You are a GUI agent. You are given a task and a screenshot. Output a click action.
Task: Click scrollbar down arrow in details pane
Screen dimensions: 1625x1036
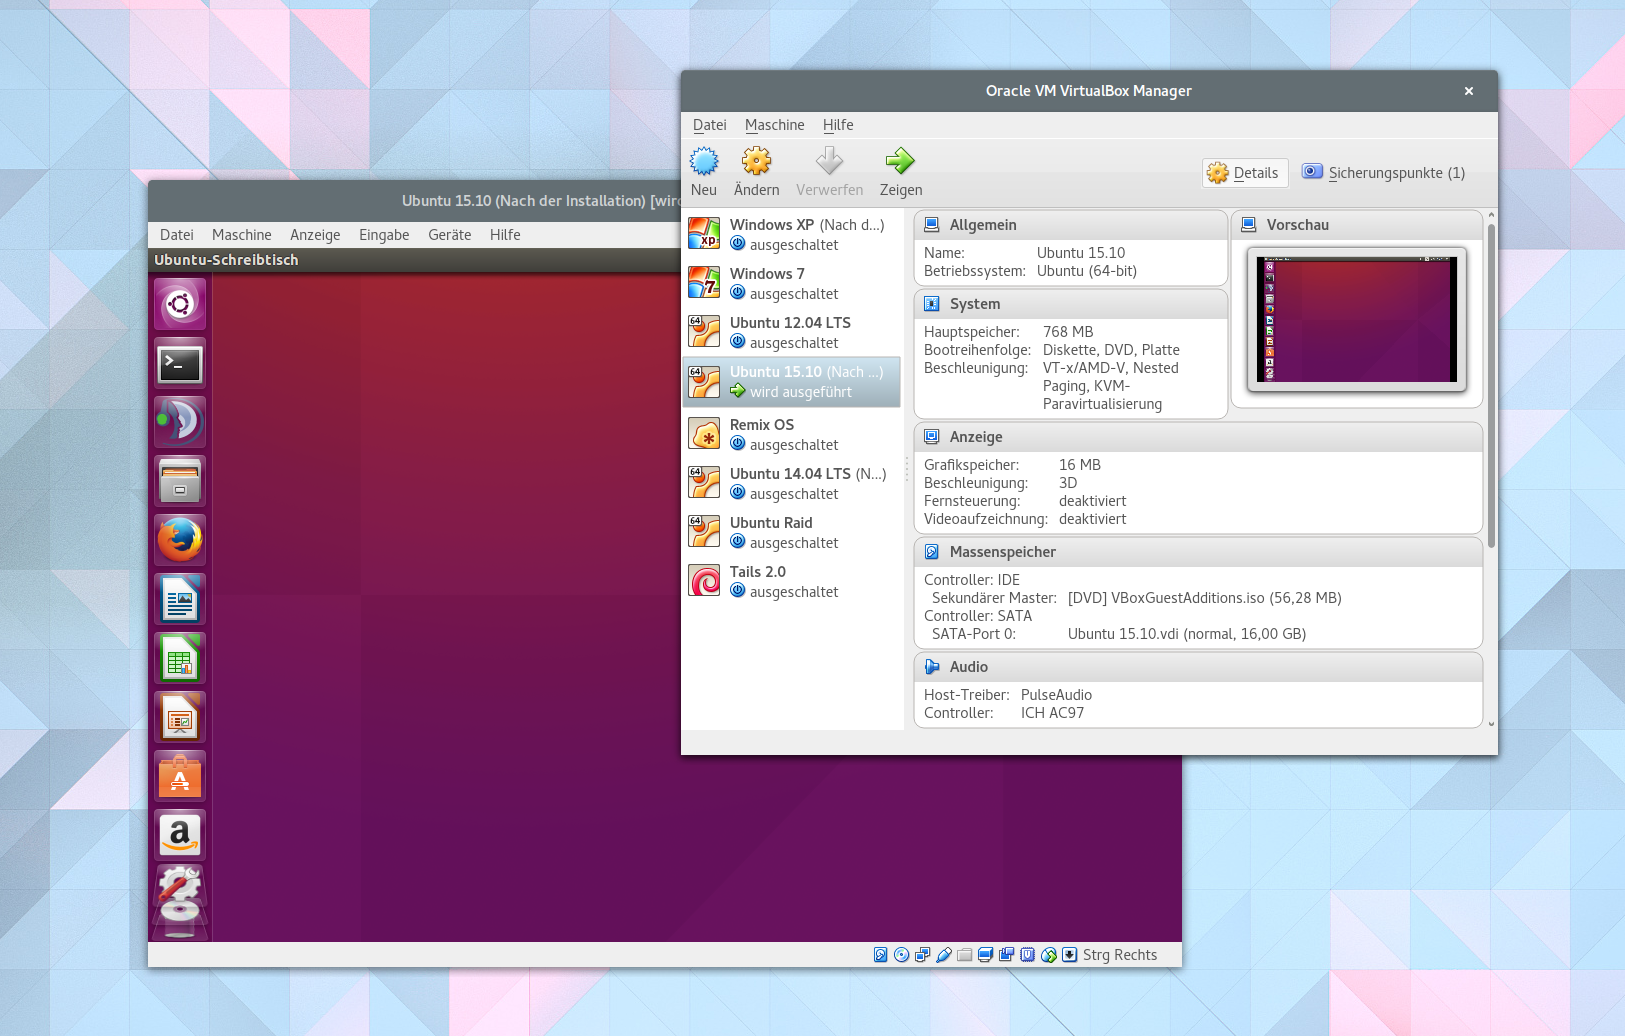(x=1491, y=724)
